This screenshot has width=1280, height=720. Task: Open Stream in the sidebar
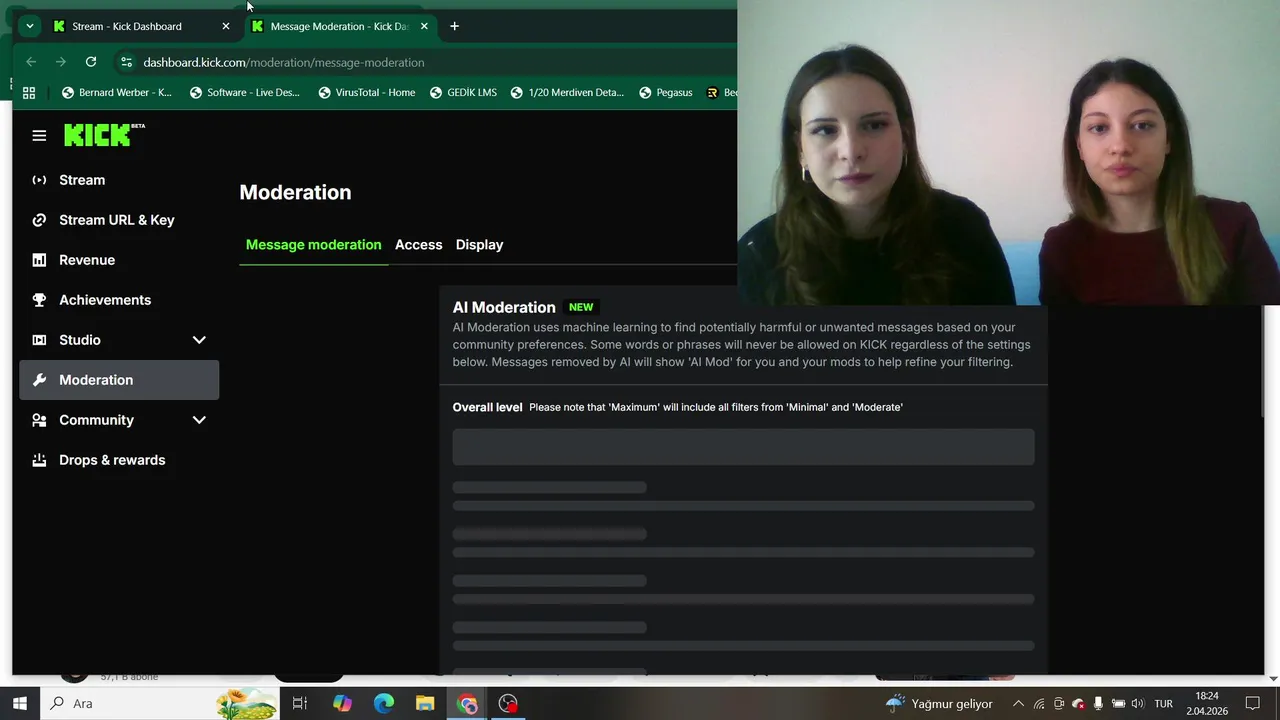pos(82,180)
